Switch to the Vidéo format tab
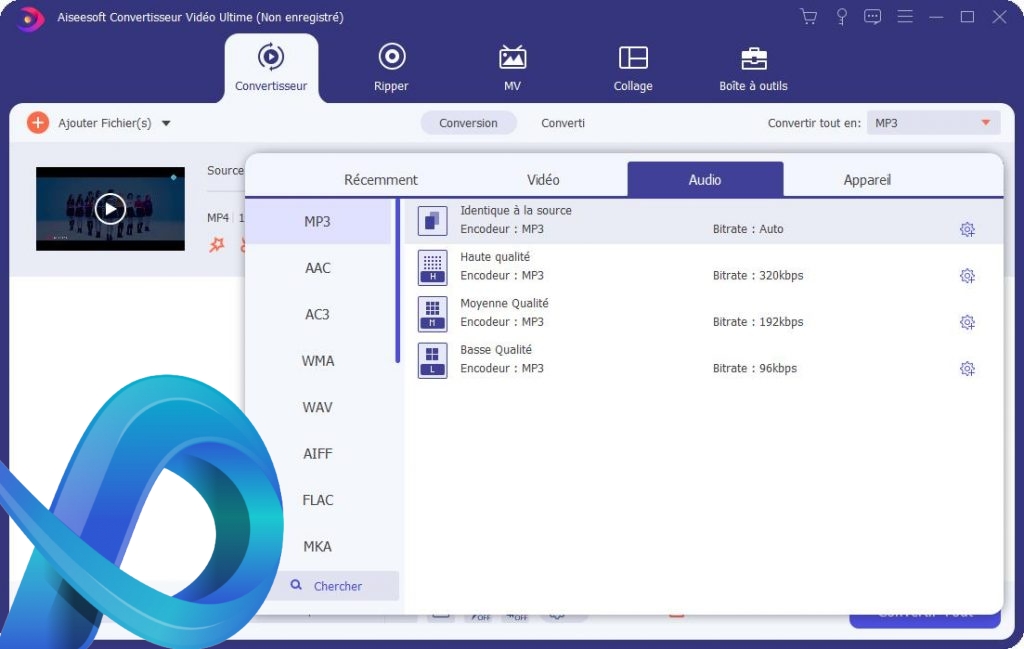 [543, 180]
